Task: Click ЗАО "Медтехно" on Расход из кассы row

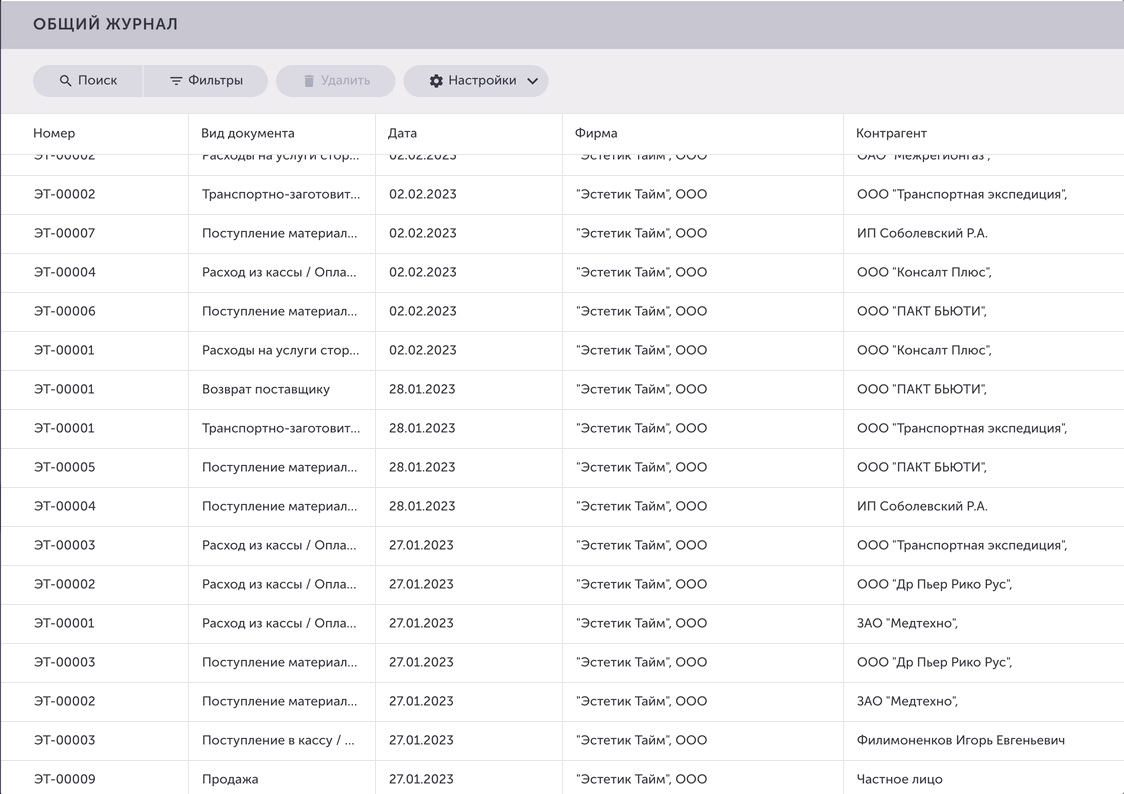Action: coord(908,623)
